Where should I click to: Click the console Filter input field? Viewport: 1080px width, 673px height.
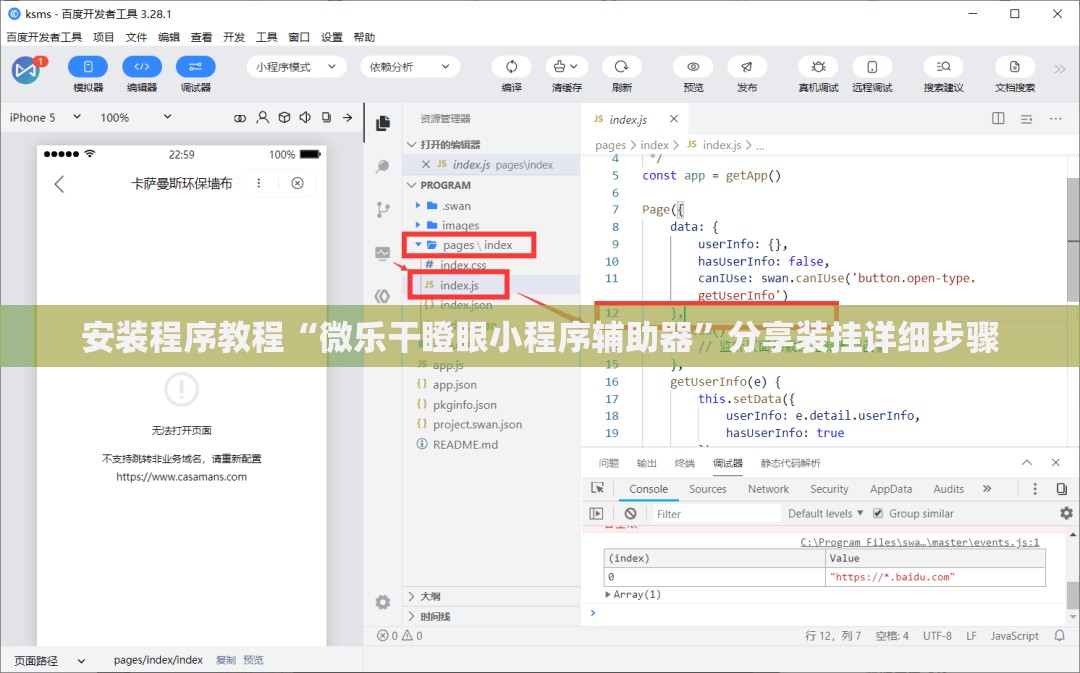716,513
